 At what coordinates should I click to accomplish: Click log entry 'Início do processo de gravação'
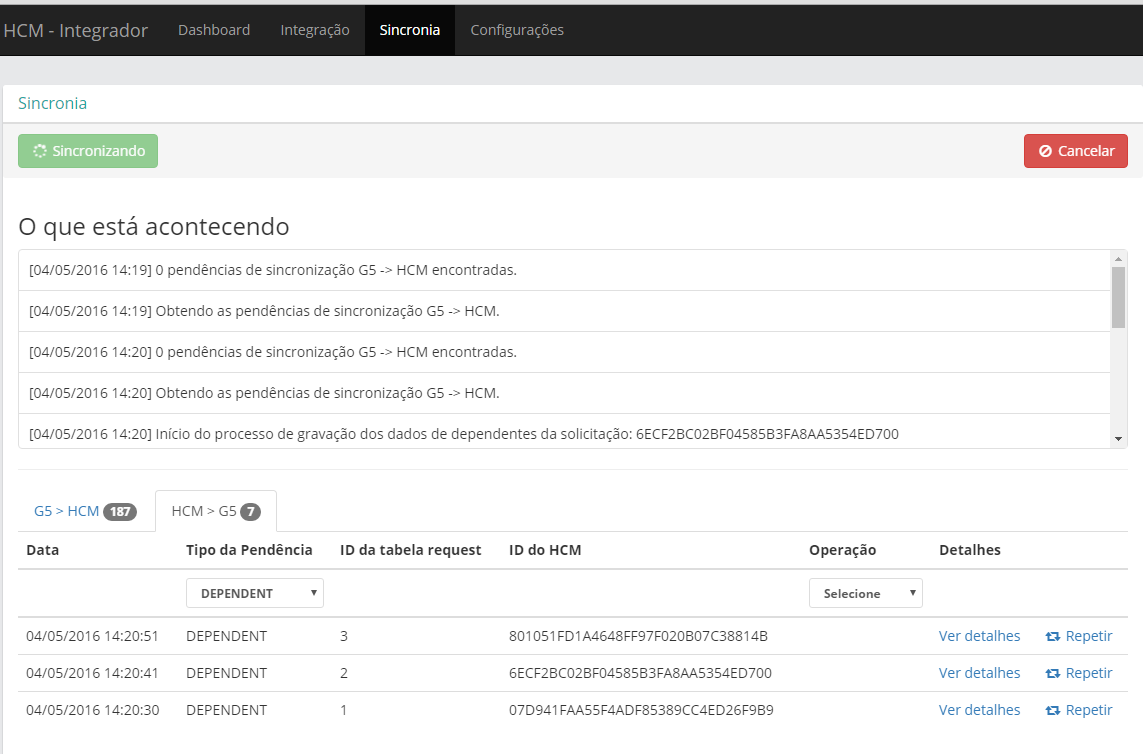point(564,432)
